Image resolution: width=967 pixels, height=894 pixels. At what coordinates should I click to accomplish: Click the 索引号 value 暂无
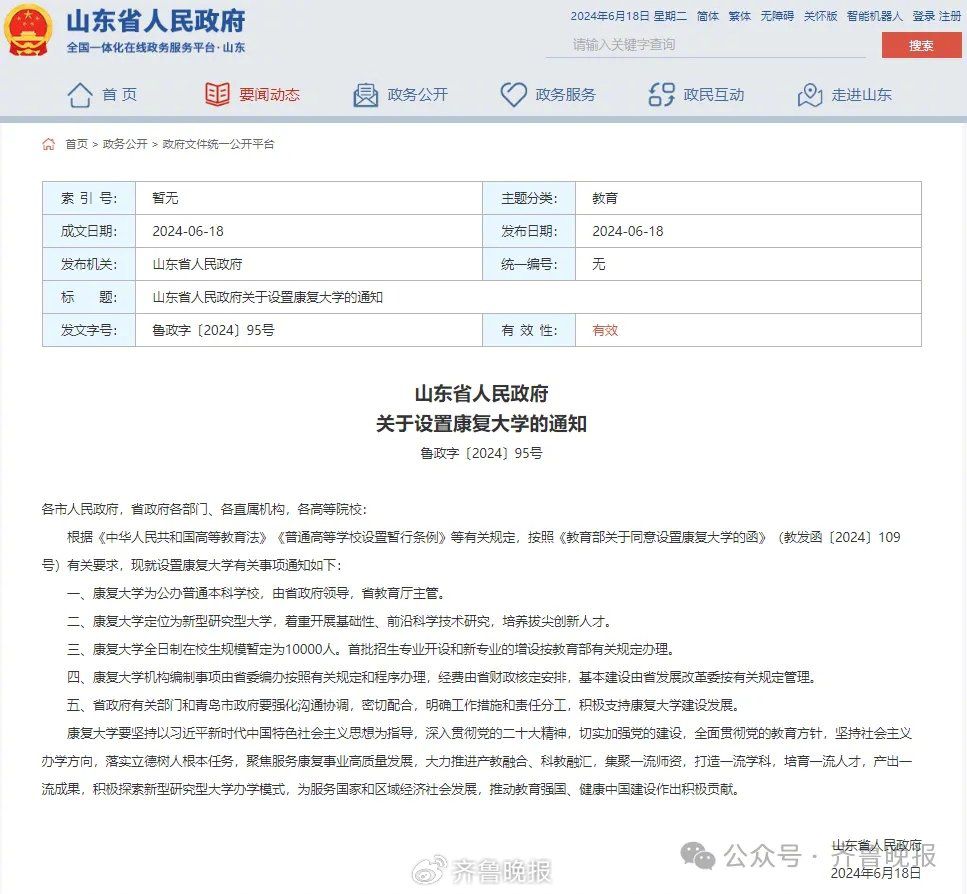[165, 198]
